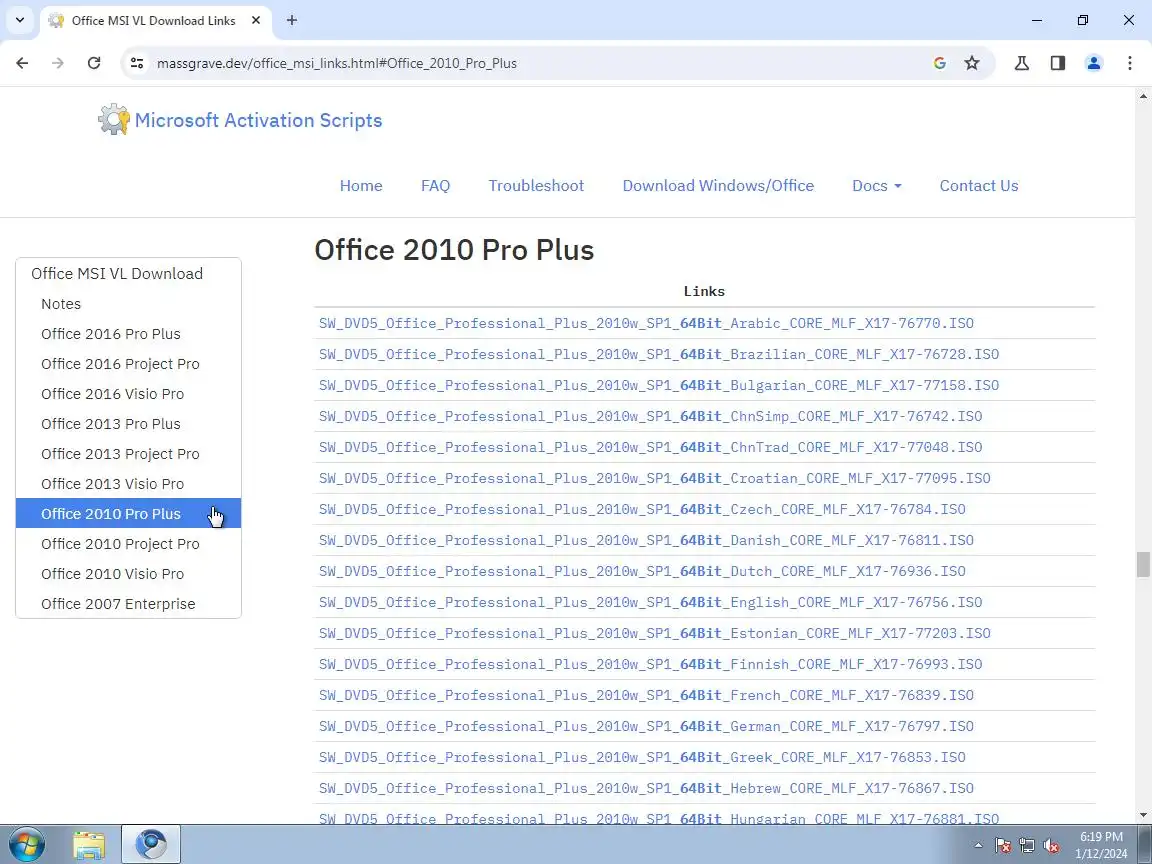This screenshot has width=1152, height=864.
Task: Download the 64Bit Greek ISO link
Action: [642, 757]
